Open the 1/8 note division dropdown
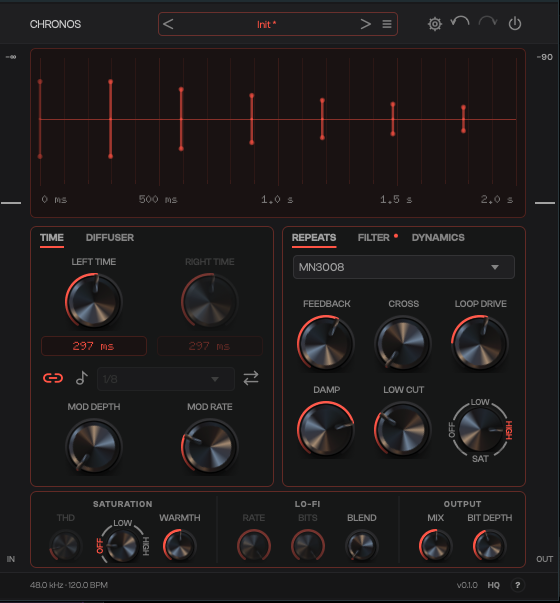Screen dimensions: 560x603 point(166,379)
